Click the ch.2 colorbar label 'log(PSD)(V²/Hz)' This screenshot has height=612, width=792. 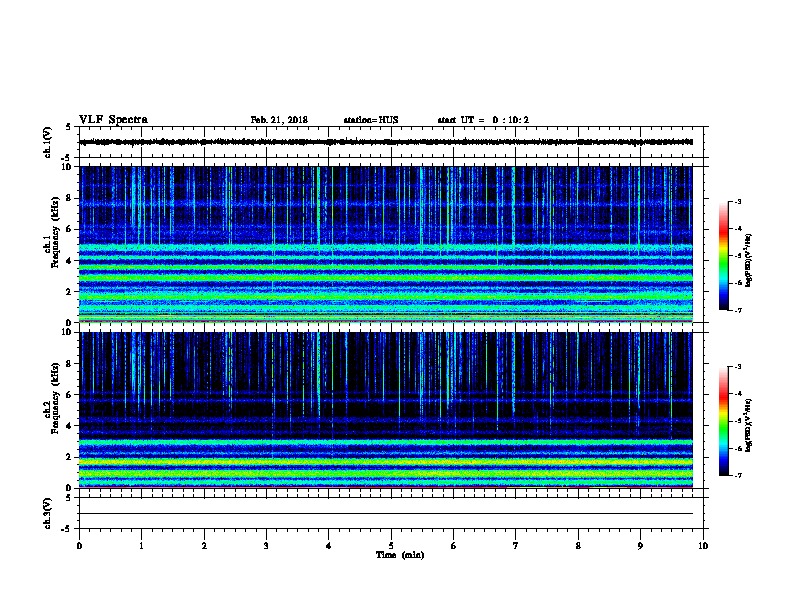[x=749, y=426]
